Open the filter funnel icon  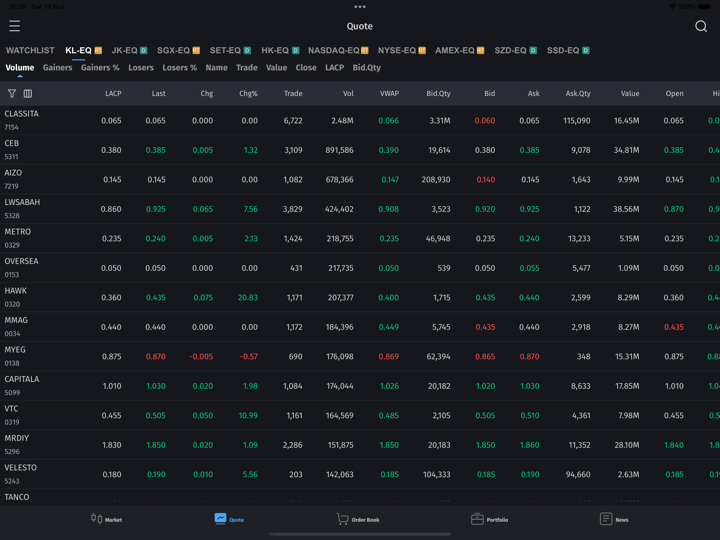(x=12, y=94)
